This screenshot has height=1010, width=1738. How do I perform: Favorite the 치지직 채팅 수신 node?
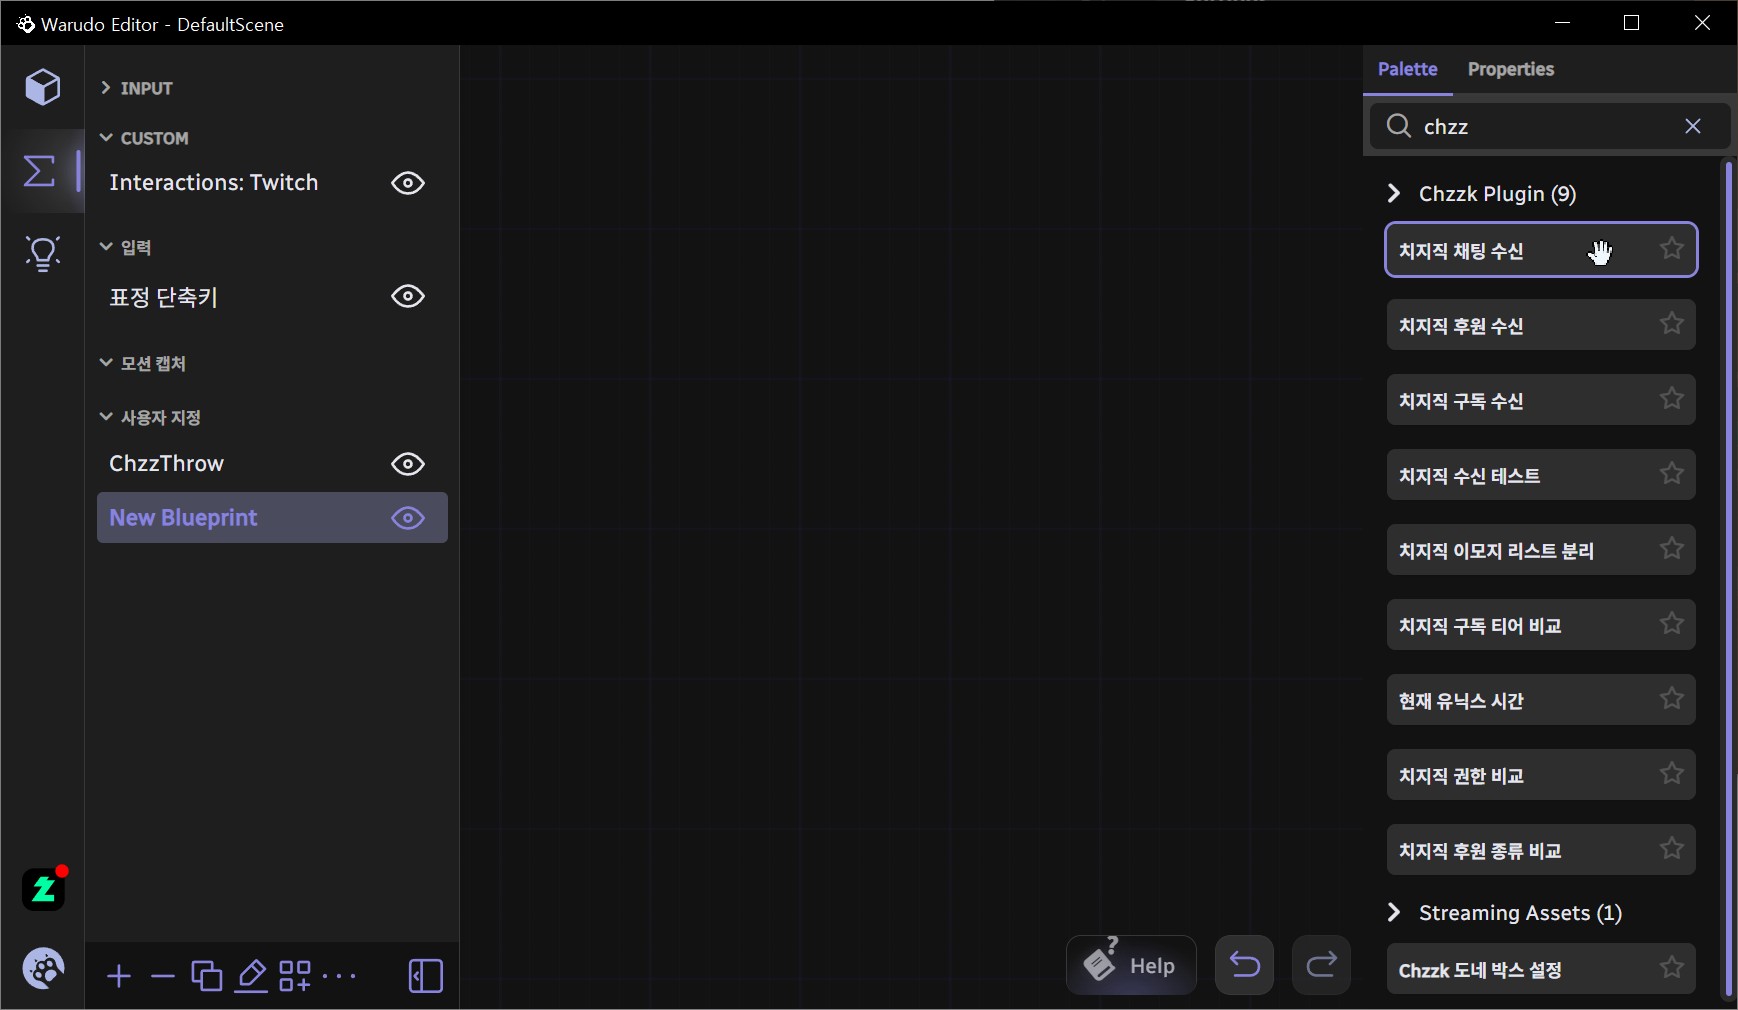pyautogui.click(x=1672, y=249)
